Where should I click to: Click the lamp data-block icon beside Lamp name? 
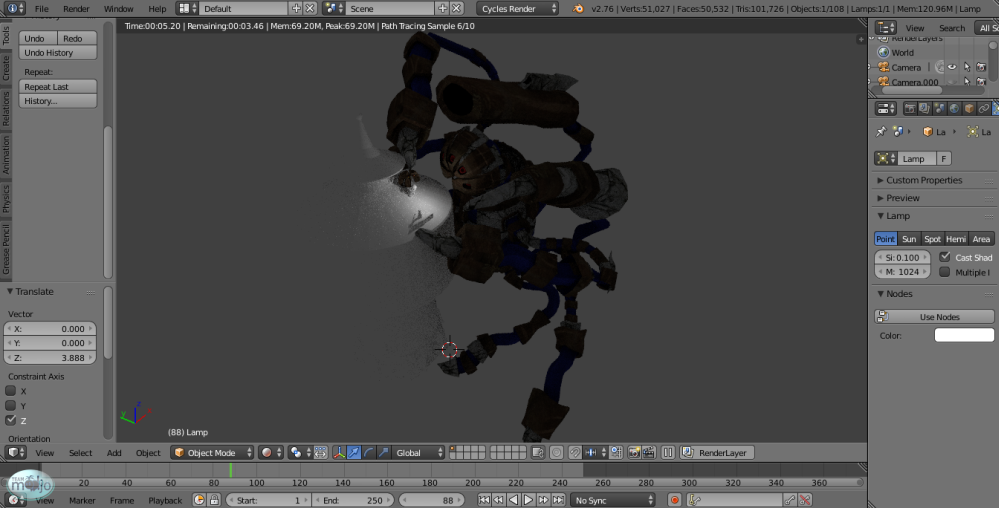point(884,158)
